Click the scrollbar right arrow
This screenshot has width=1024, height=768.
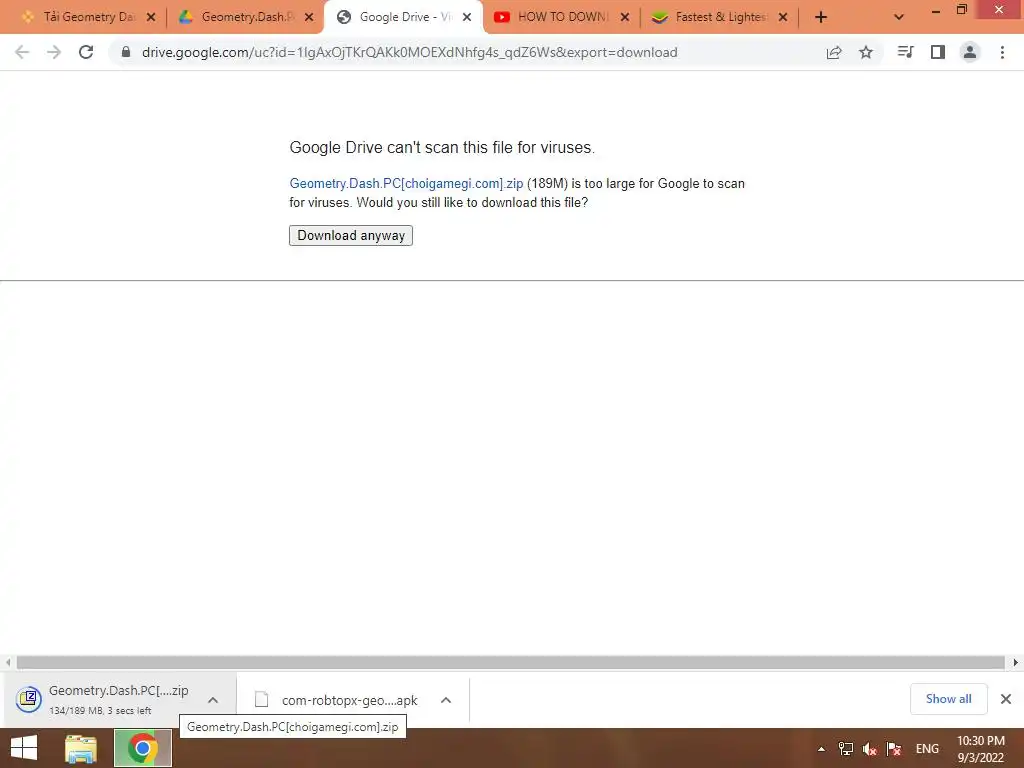[1016, 662]
